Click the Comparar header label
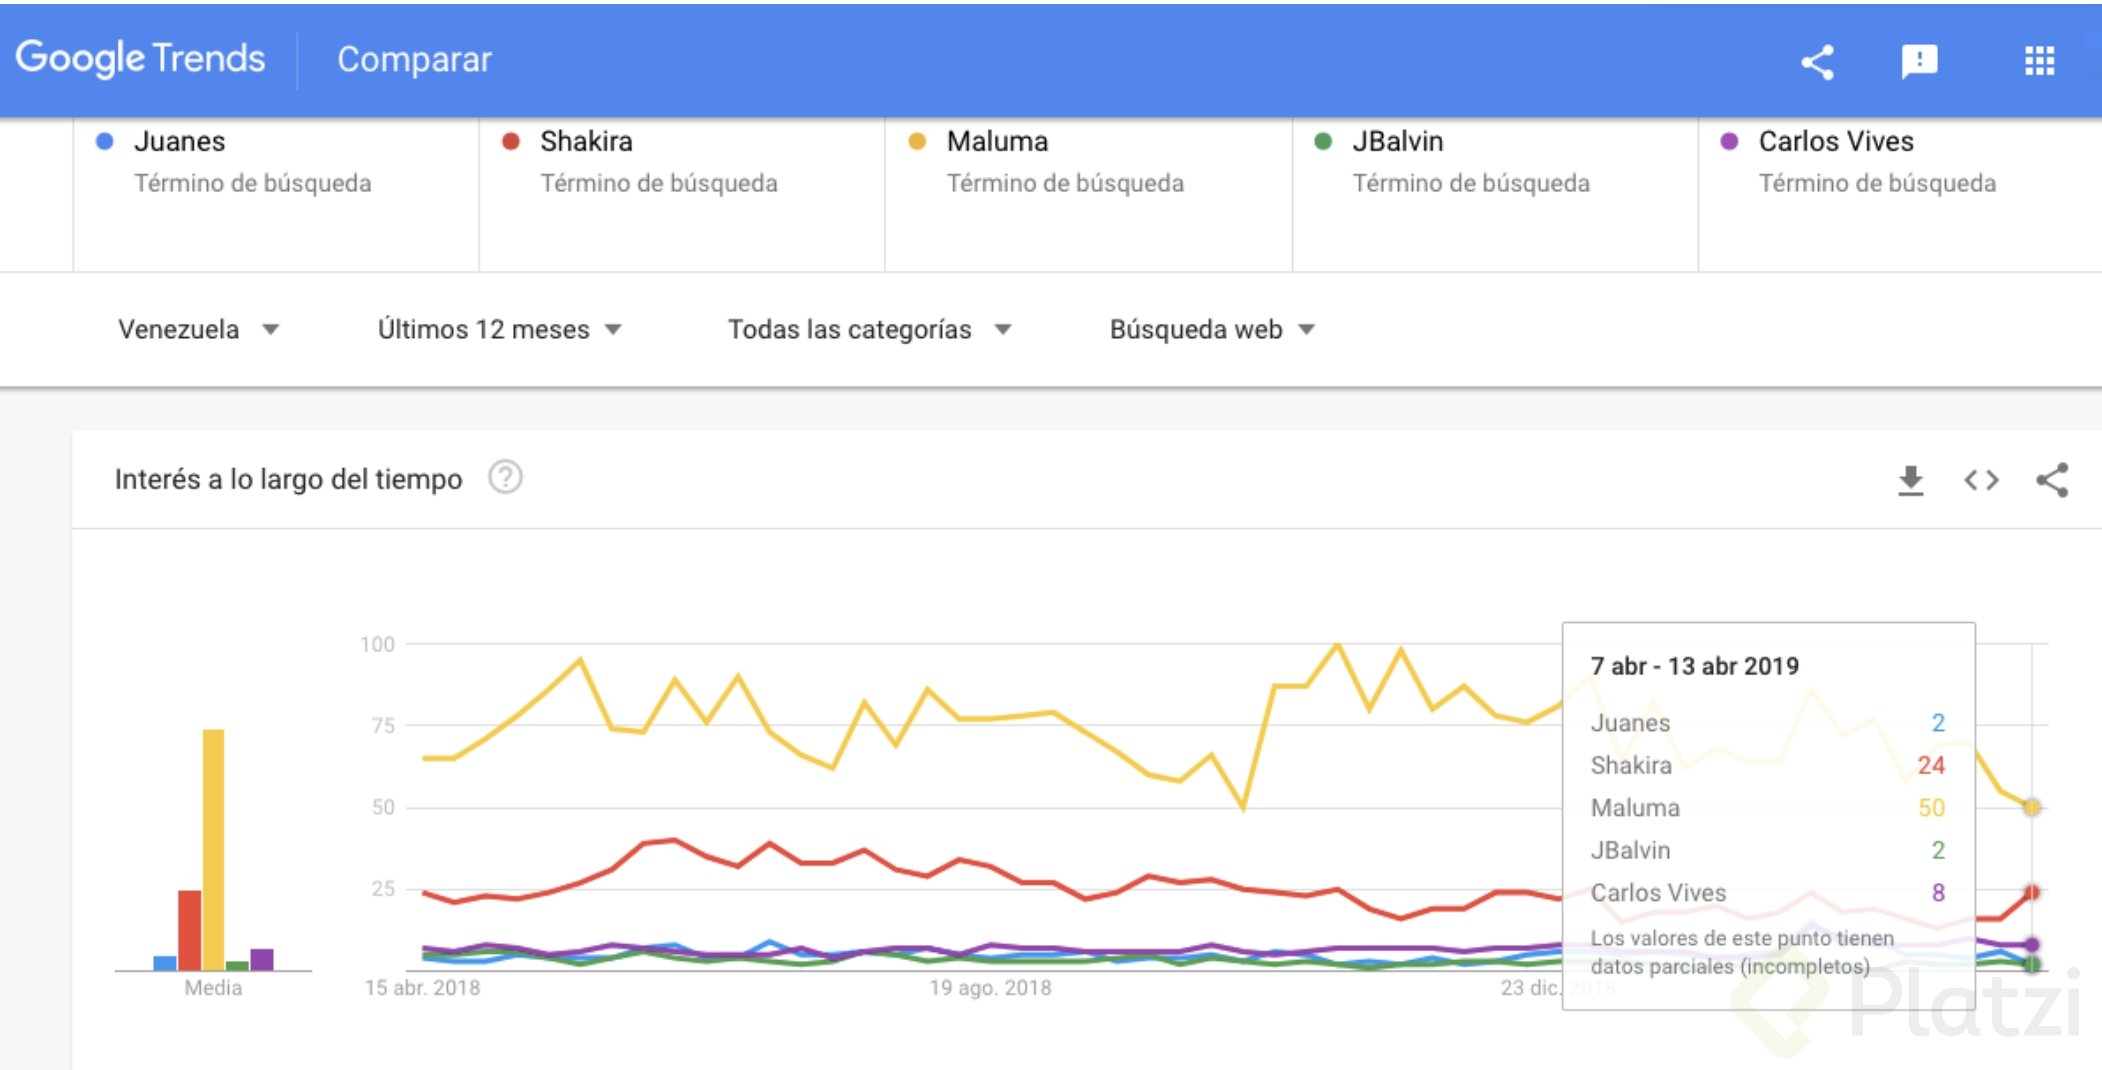Screen dimensions: 2102x1070 coord(414,59)
